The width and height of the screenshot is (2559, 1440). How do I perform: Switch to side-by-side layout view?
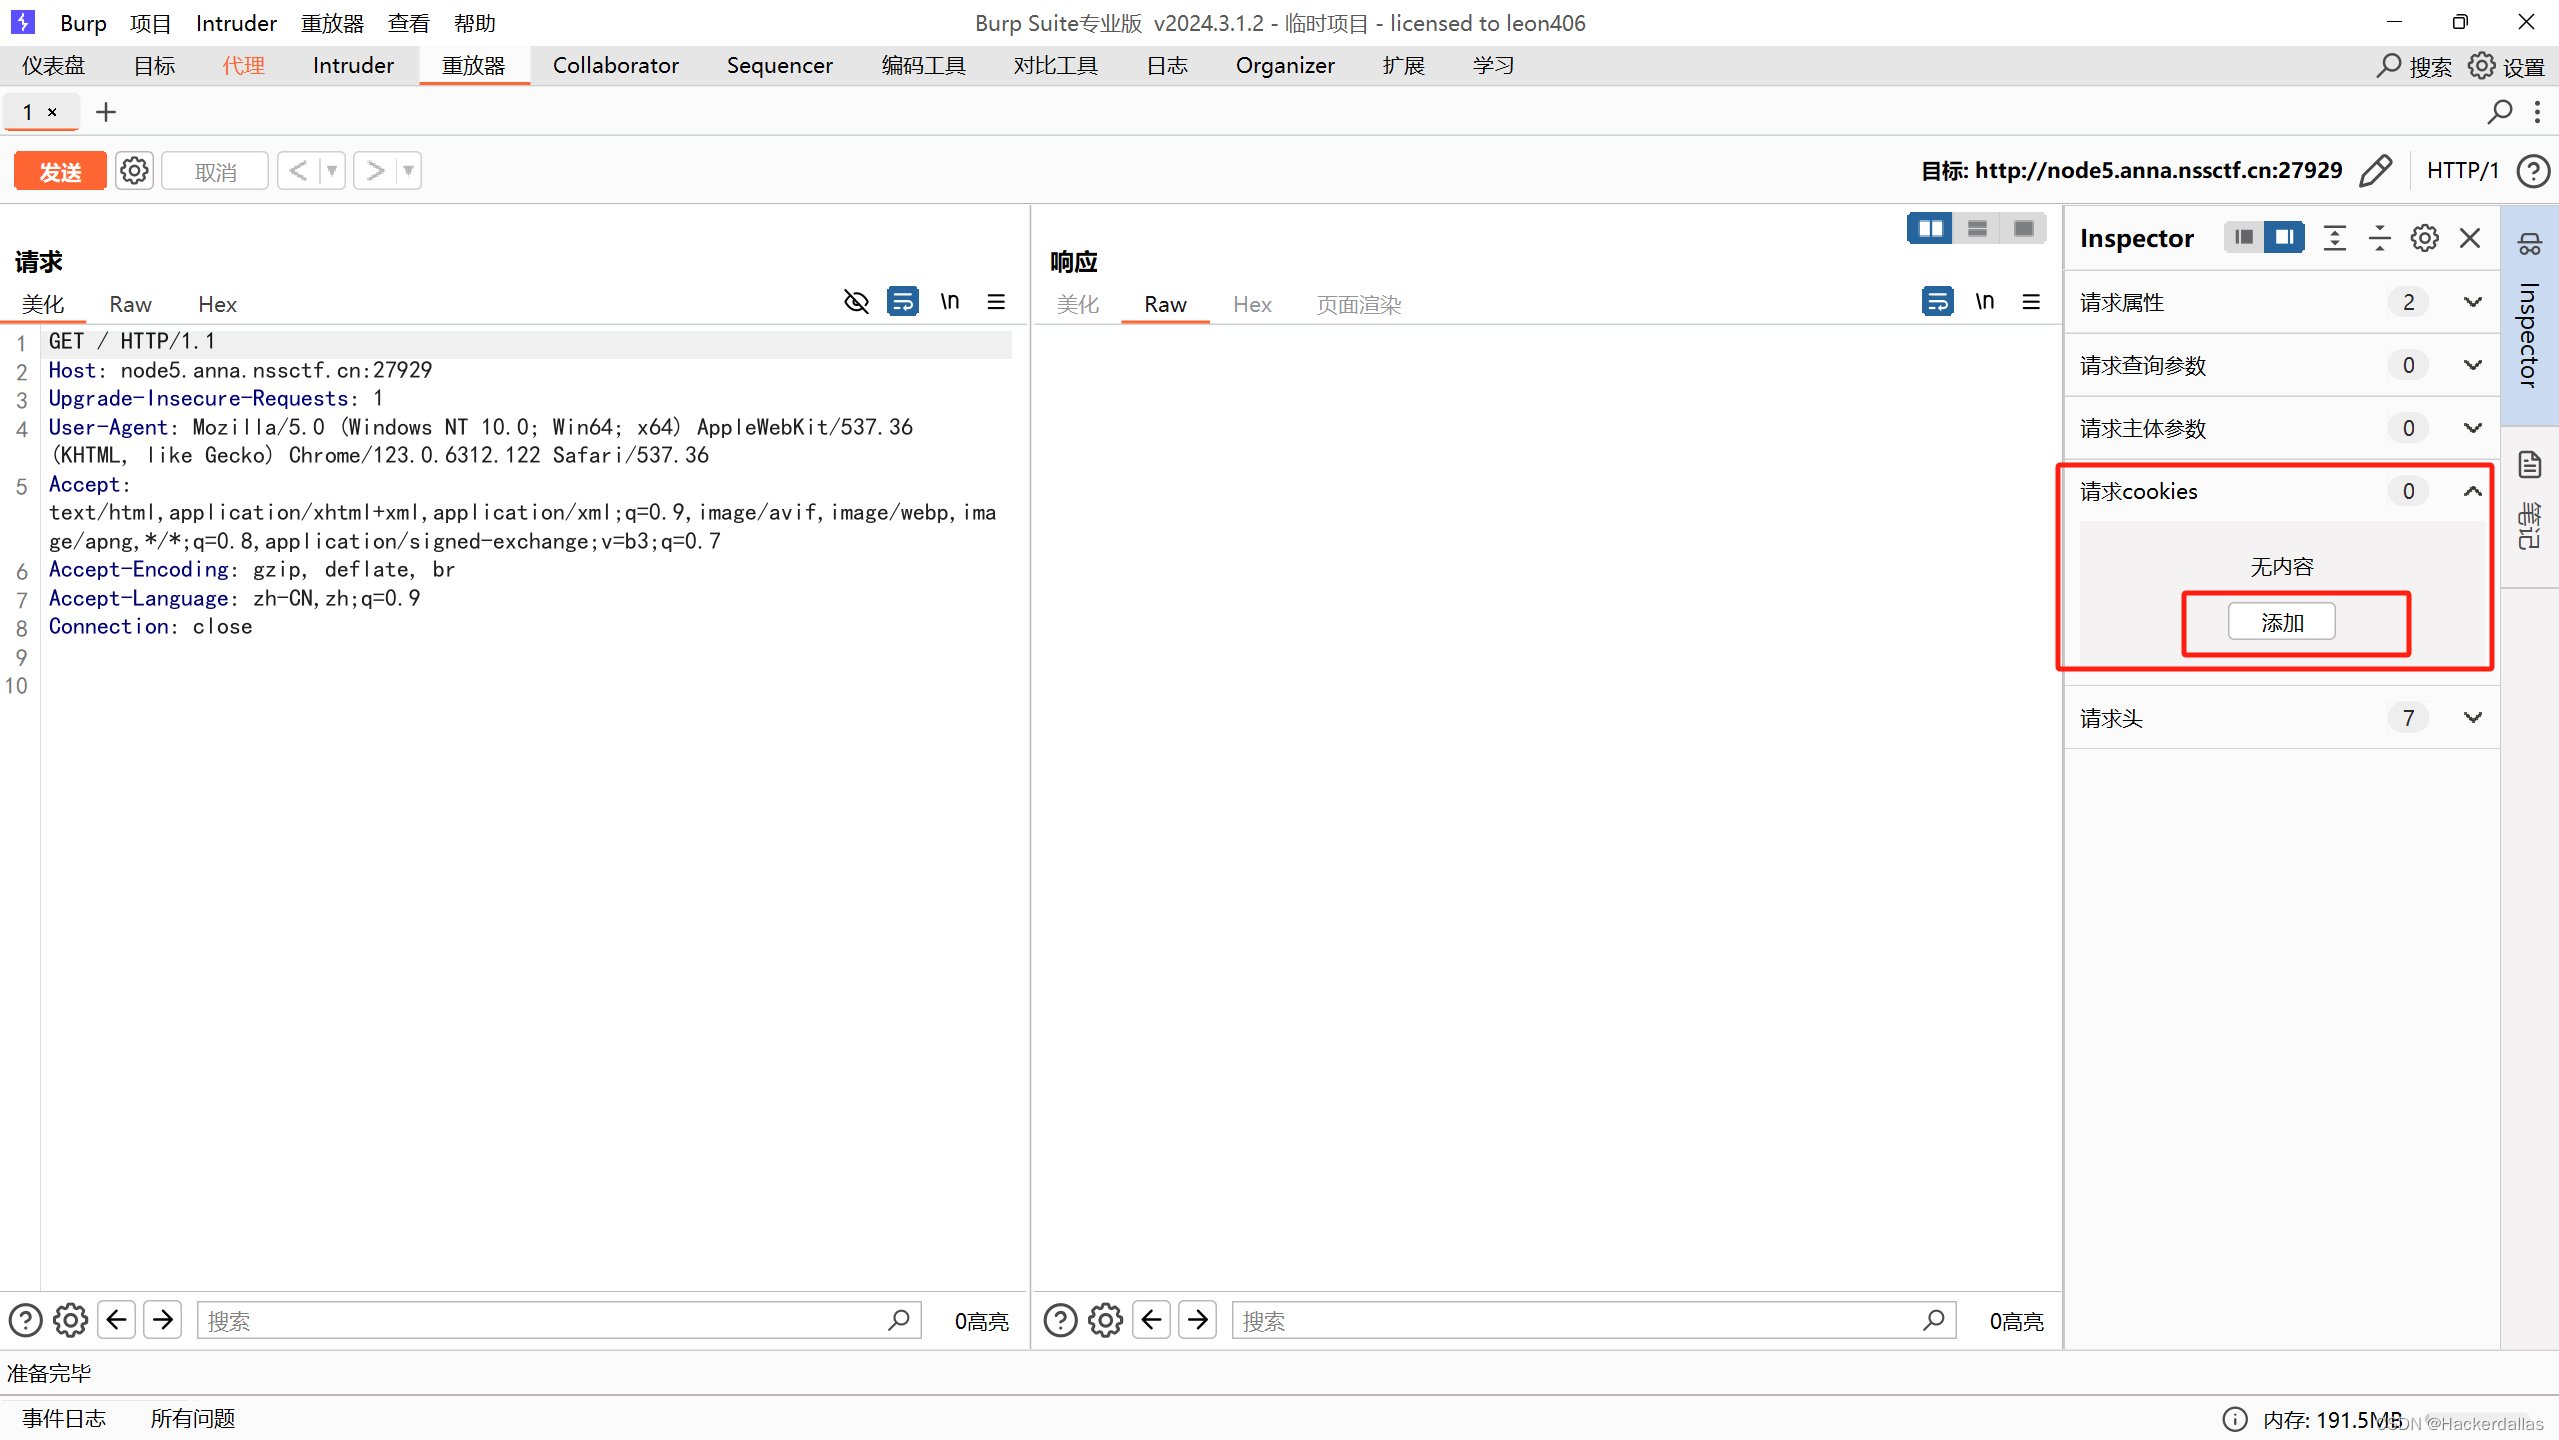pyautogui.click(x=1930, y=229)
